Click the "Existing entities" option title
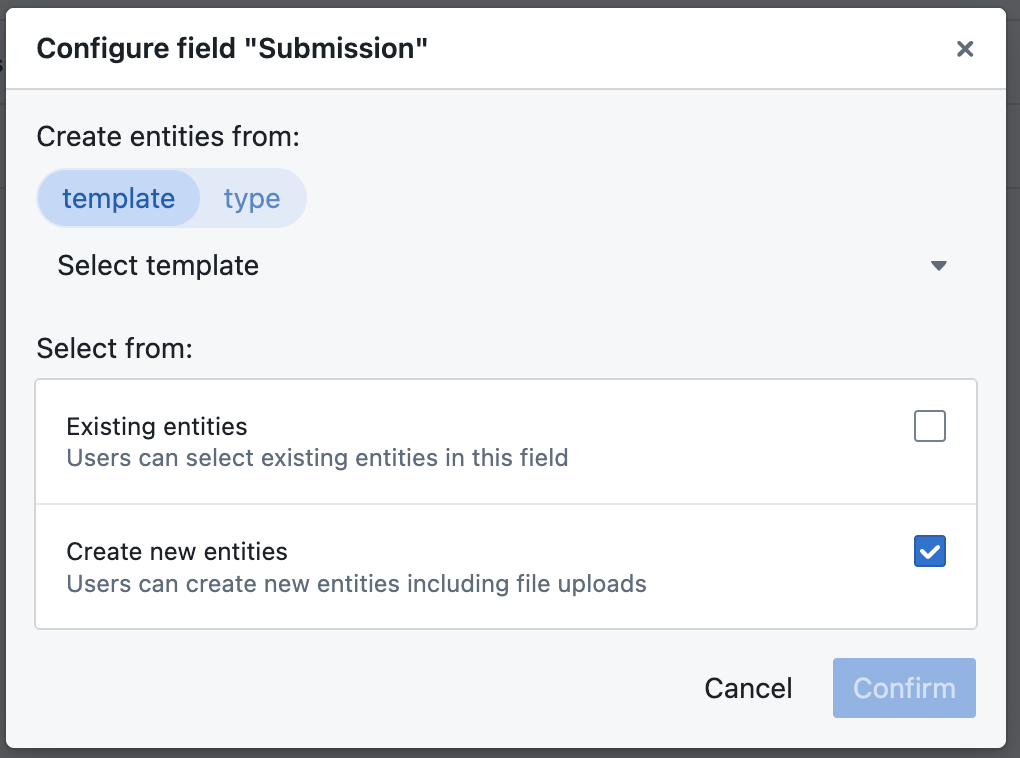1020x758 pixels. point(157,427)
